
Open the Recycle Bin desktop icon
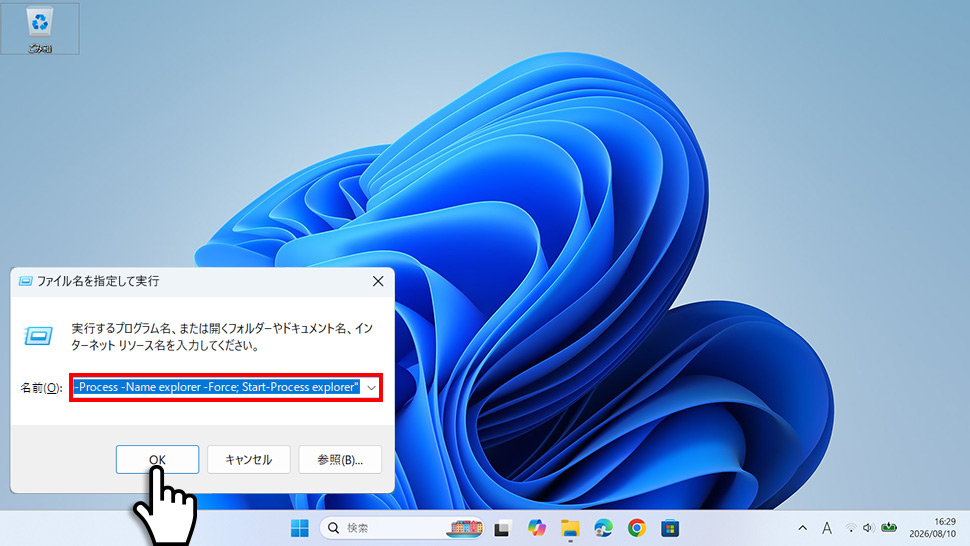(40, 28)
